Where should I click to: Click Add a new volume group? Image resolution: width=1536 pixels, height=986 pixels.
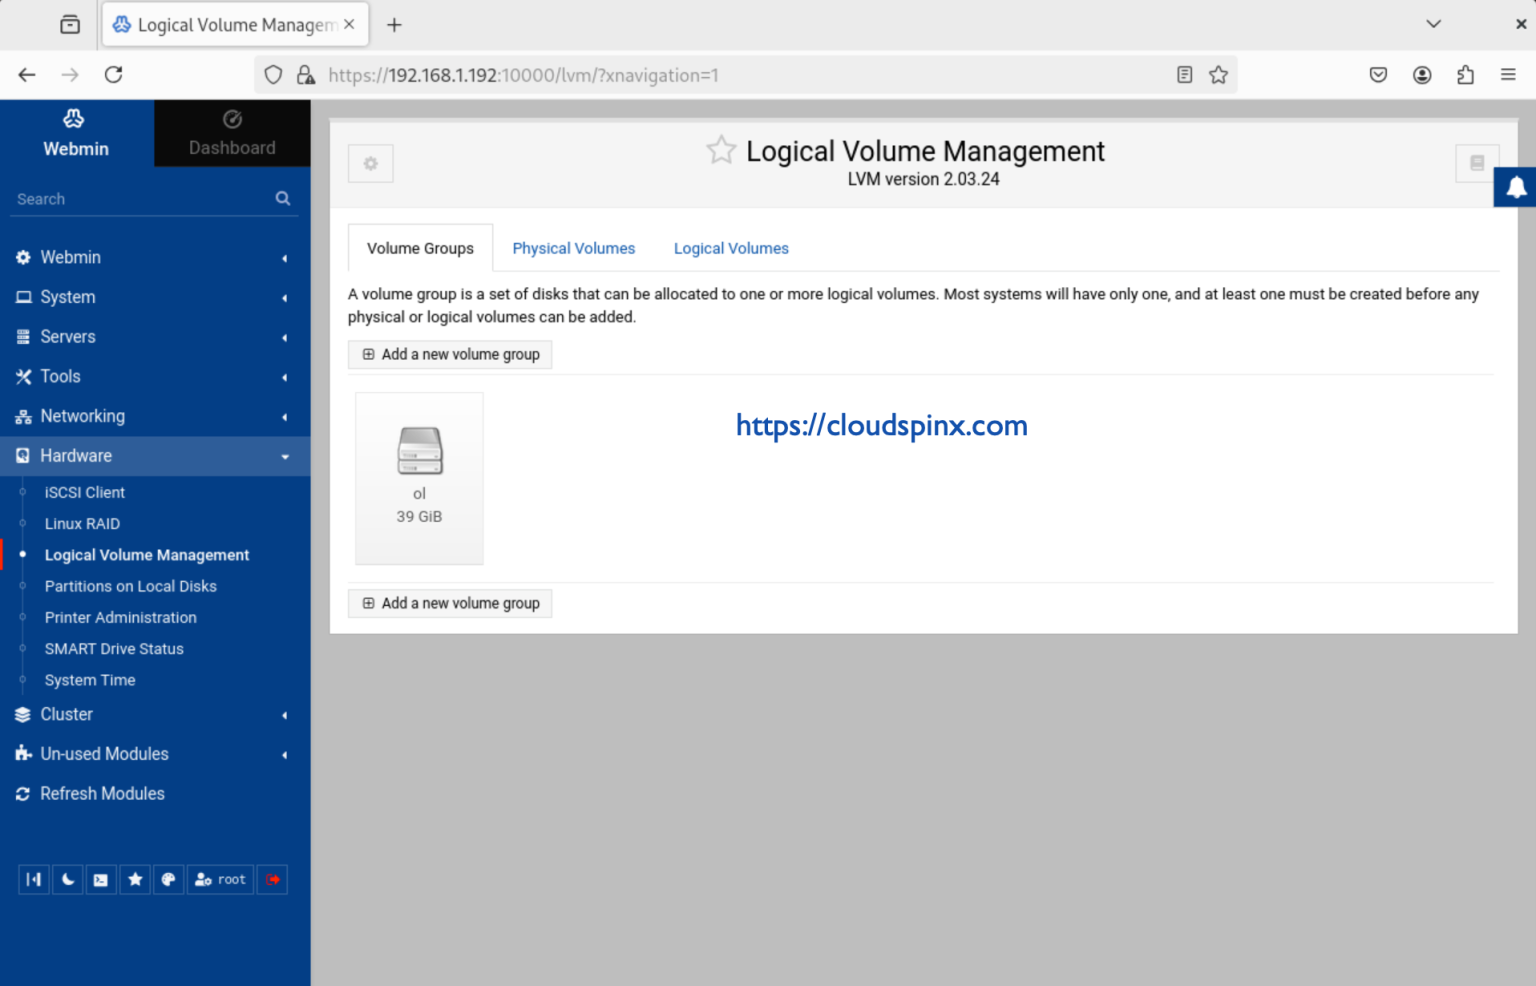pyautogui.click(x=449, y=354)
